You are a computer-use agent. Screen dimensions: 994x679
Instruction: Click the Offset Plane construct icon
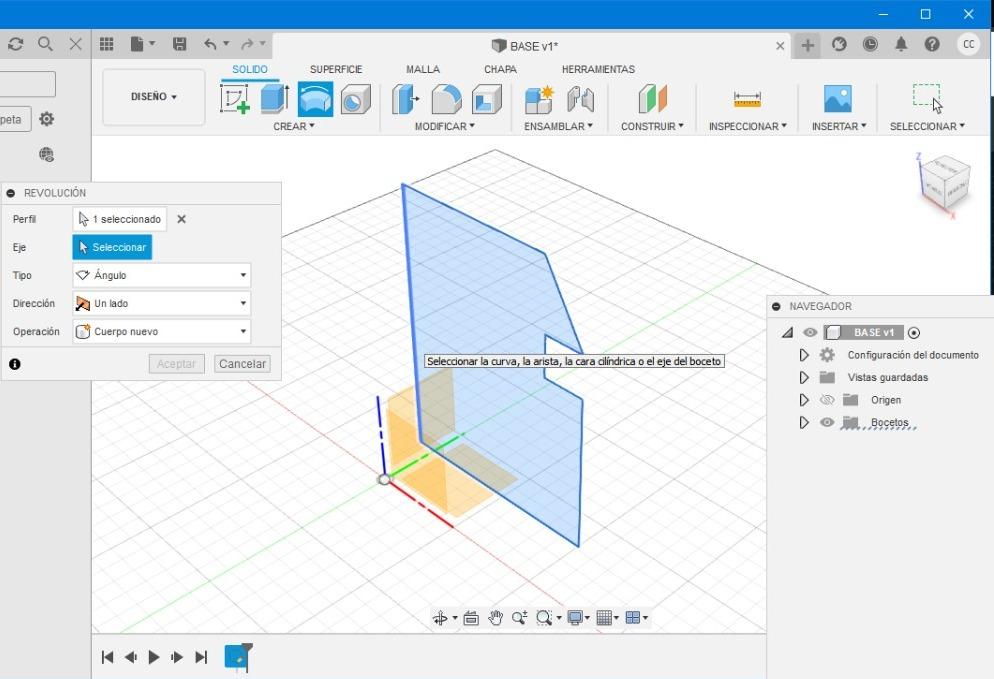(x=652, y=99)
